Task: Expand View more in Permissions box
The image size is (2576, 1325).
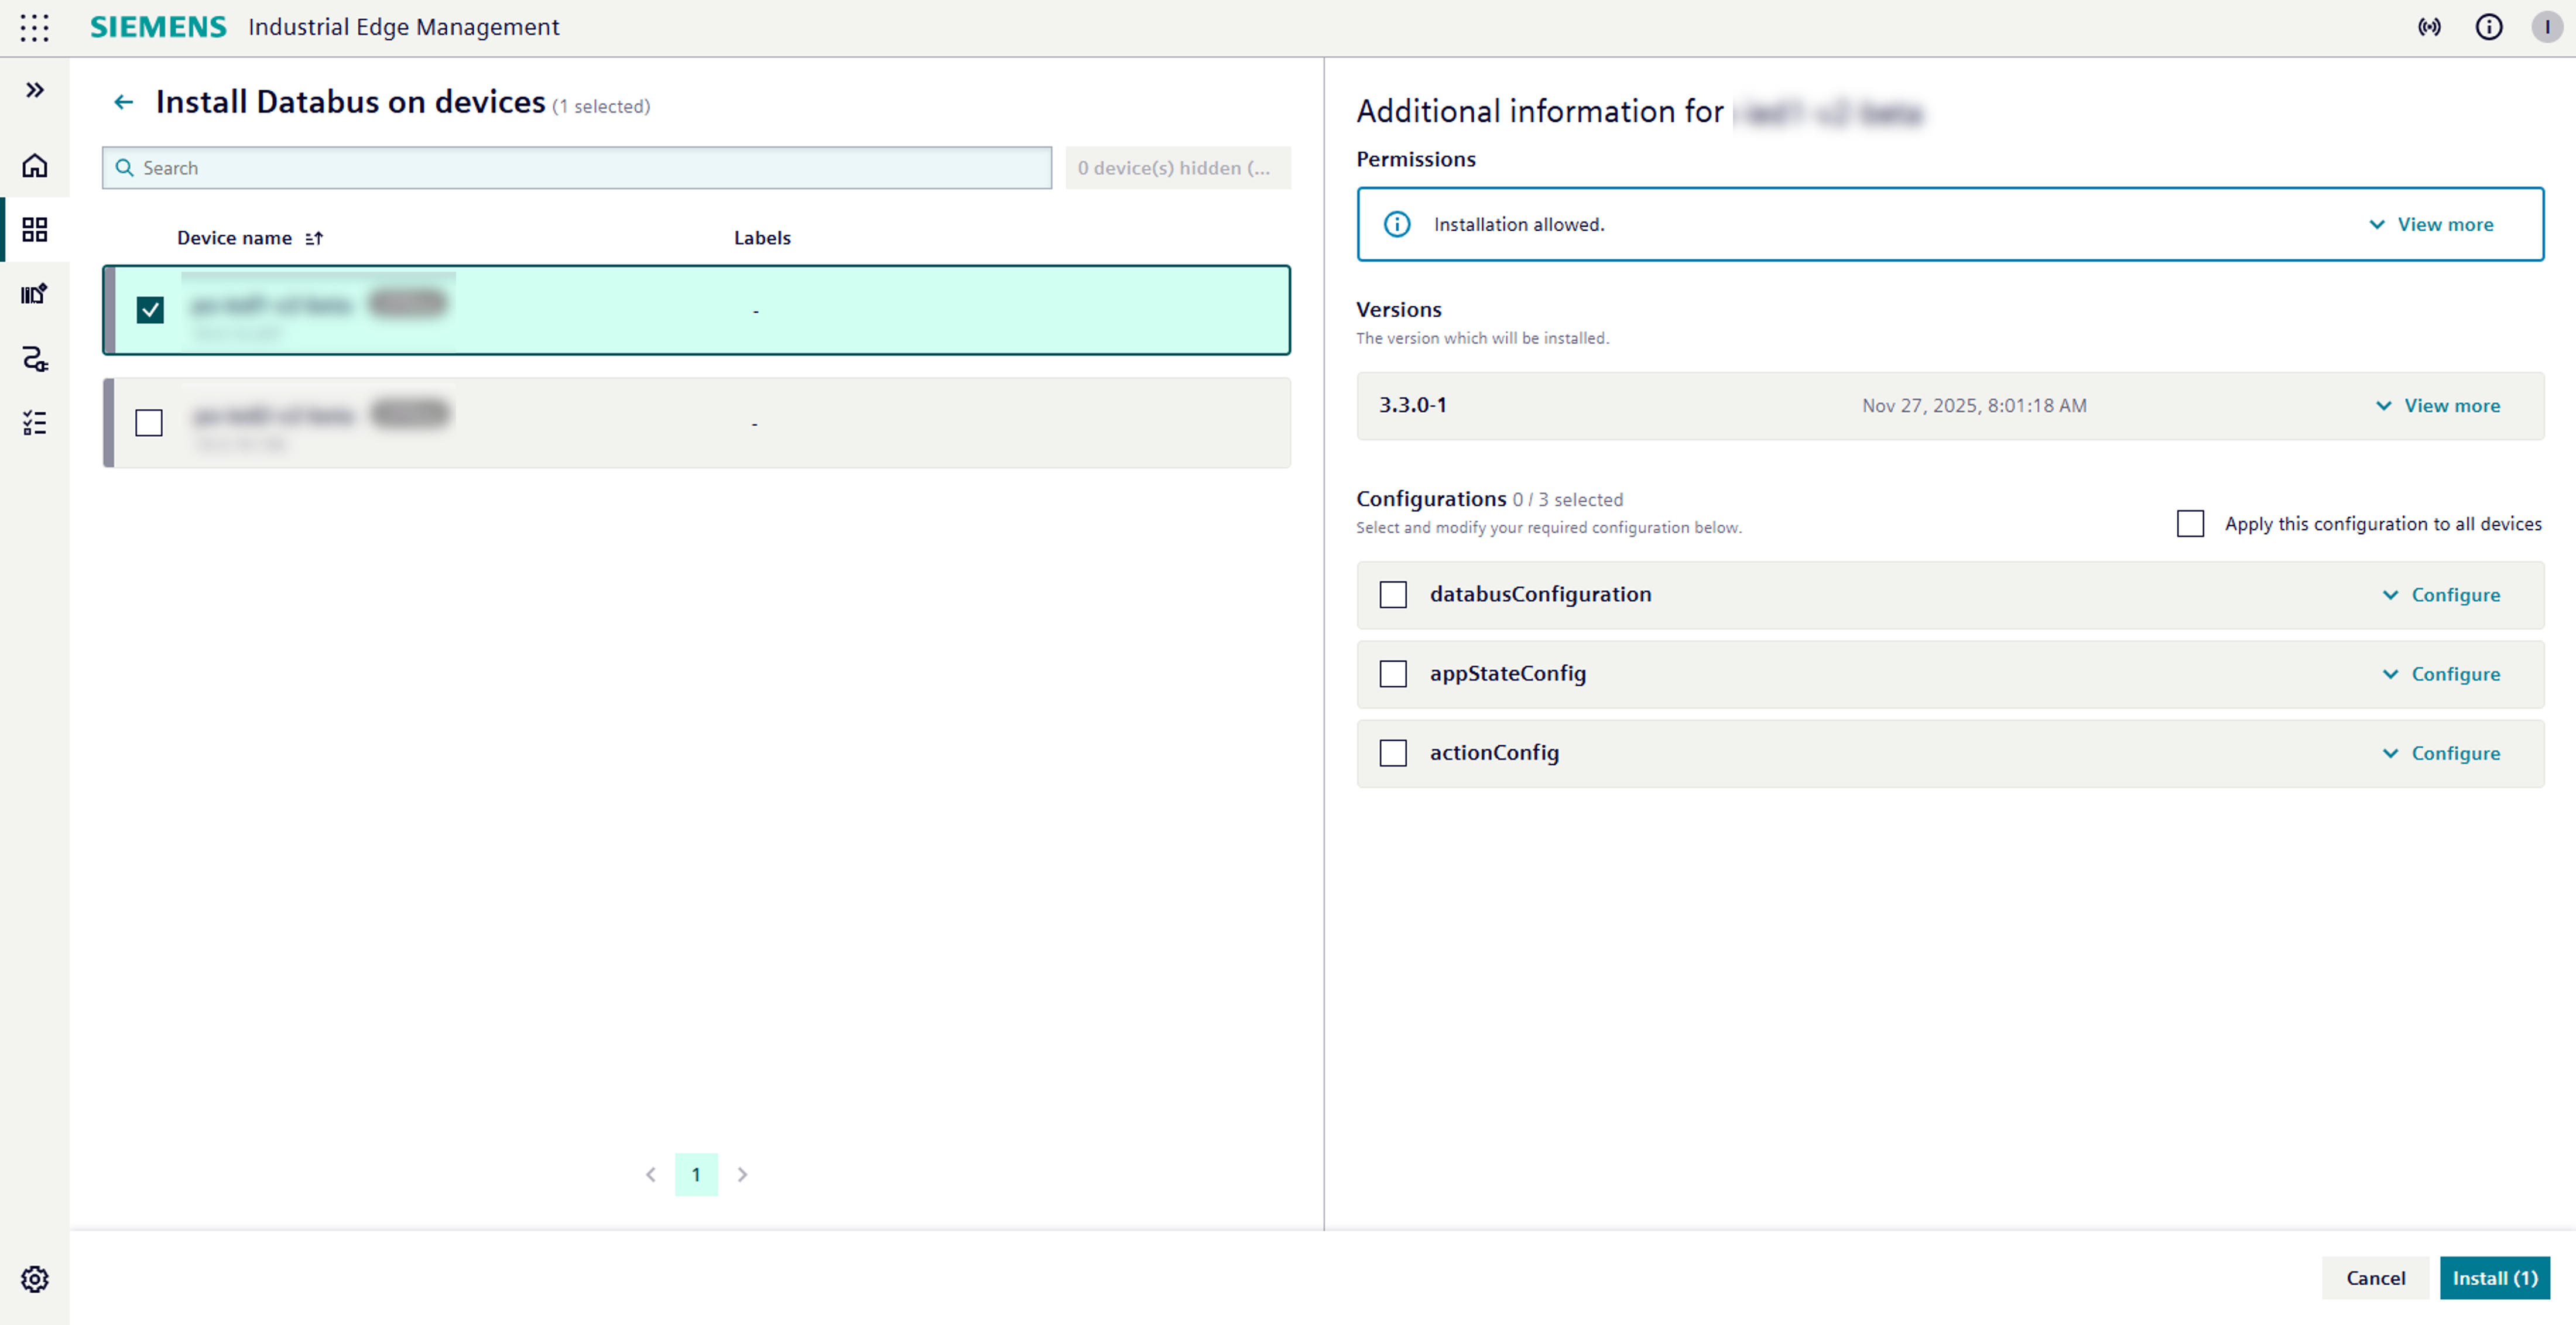Action: 2431,224
